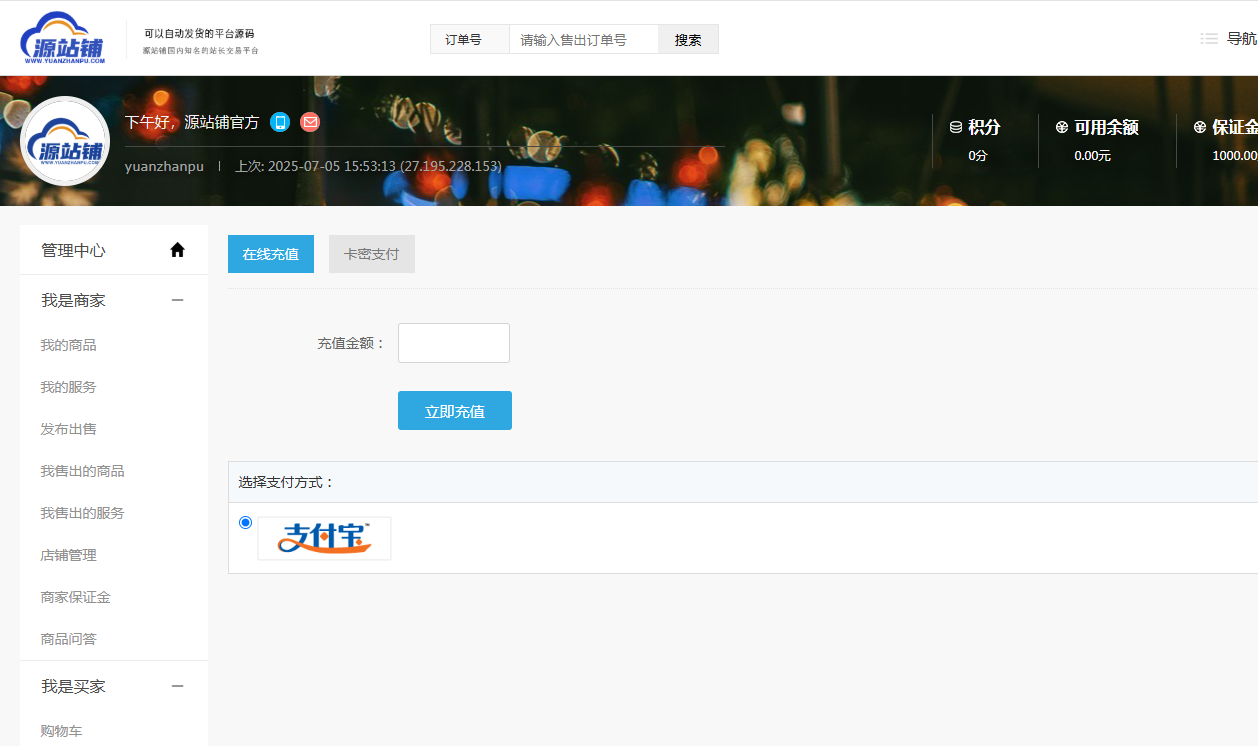This screenshot has width=1258, height=746.
Task: Click the 立即充值 button
Action: [x=455, y=411]
